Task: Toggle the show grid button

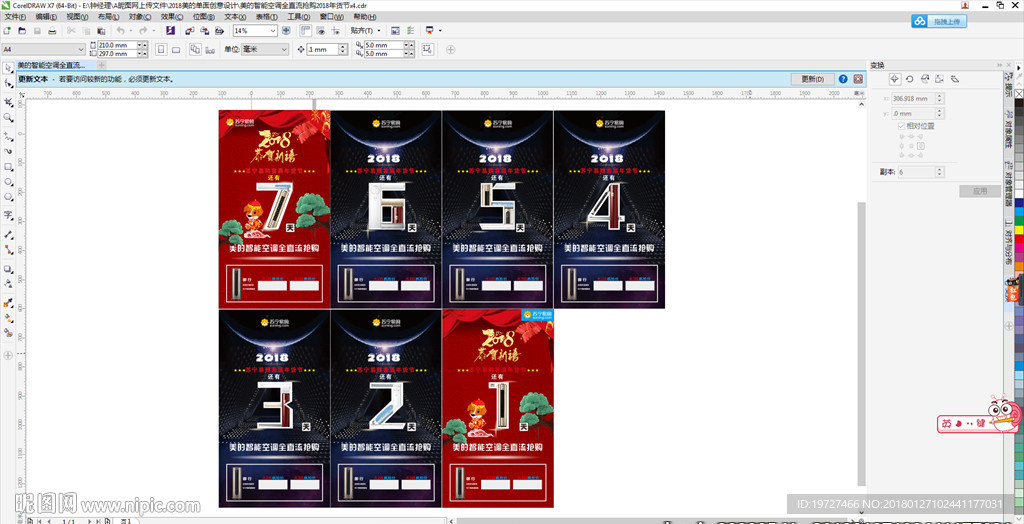Action: [x=321, y=30]
